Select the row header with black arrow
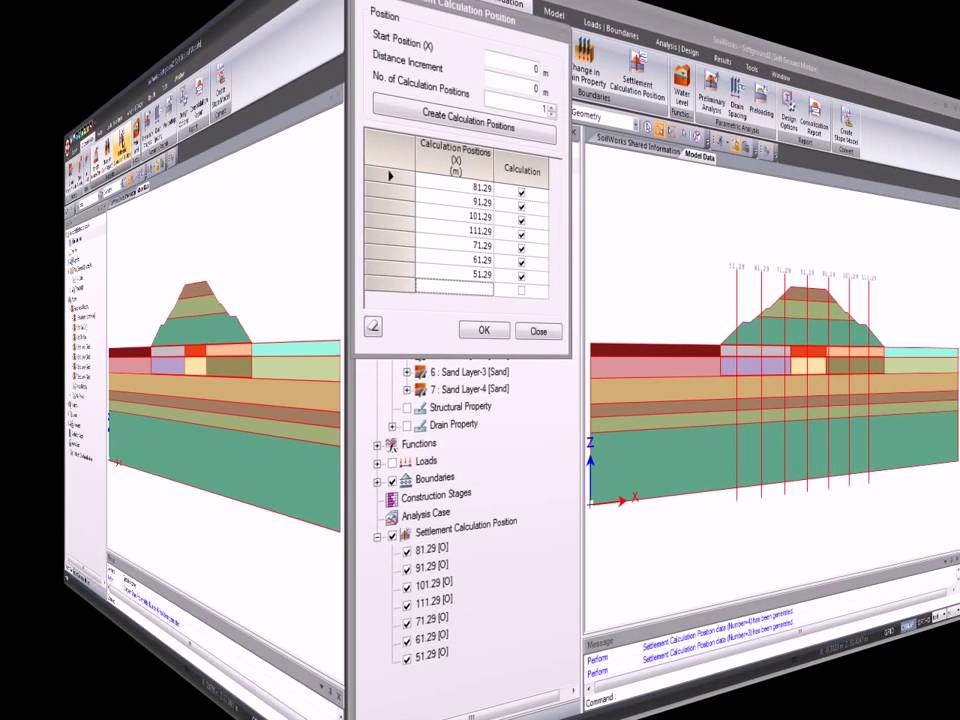Viewport: 960px width, 720px height. pos(390,176)
